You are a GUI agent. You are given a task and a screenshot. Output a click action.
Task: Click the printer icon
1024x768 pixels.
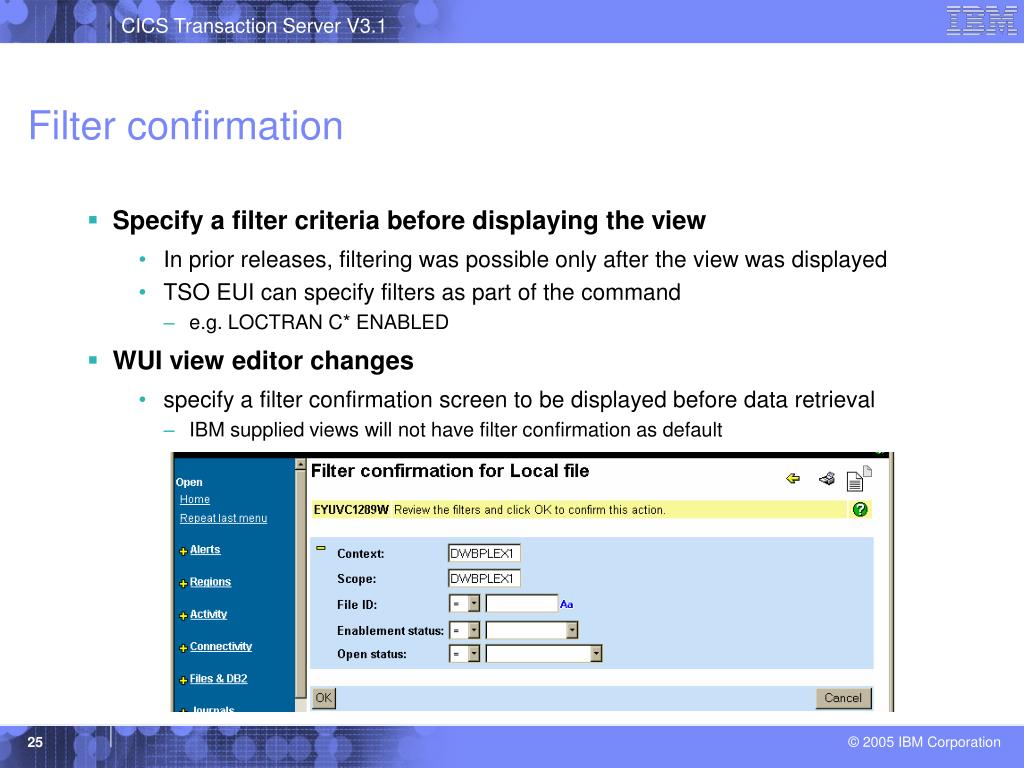(827, 479)
